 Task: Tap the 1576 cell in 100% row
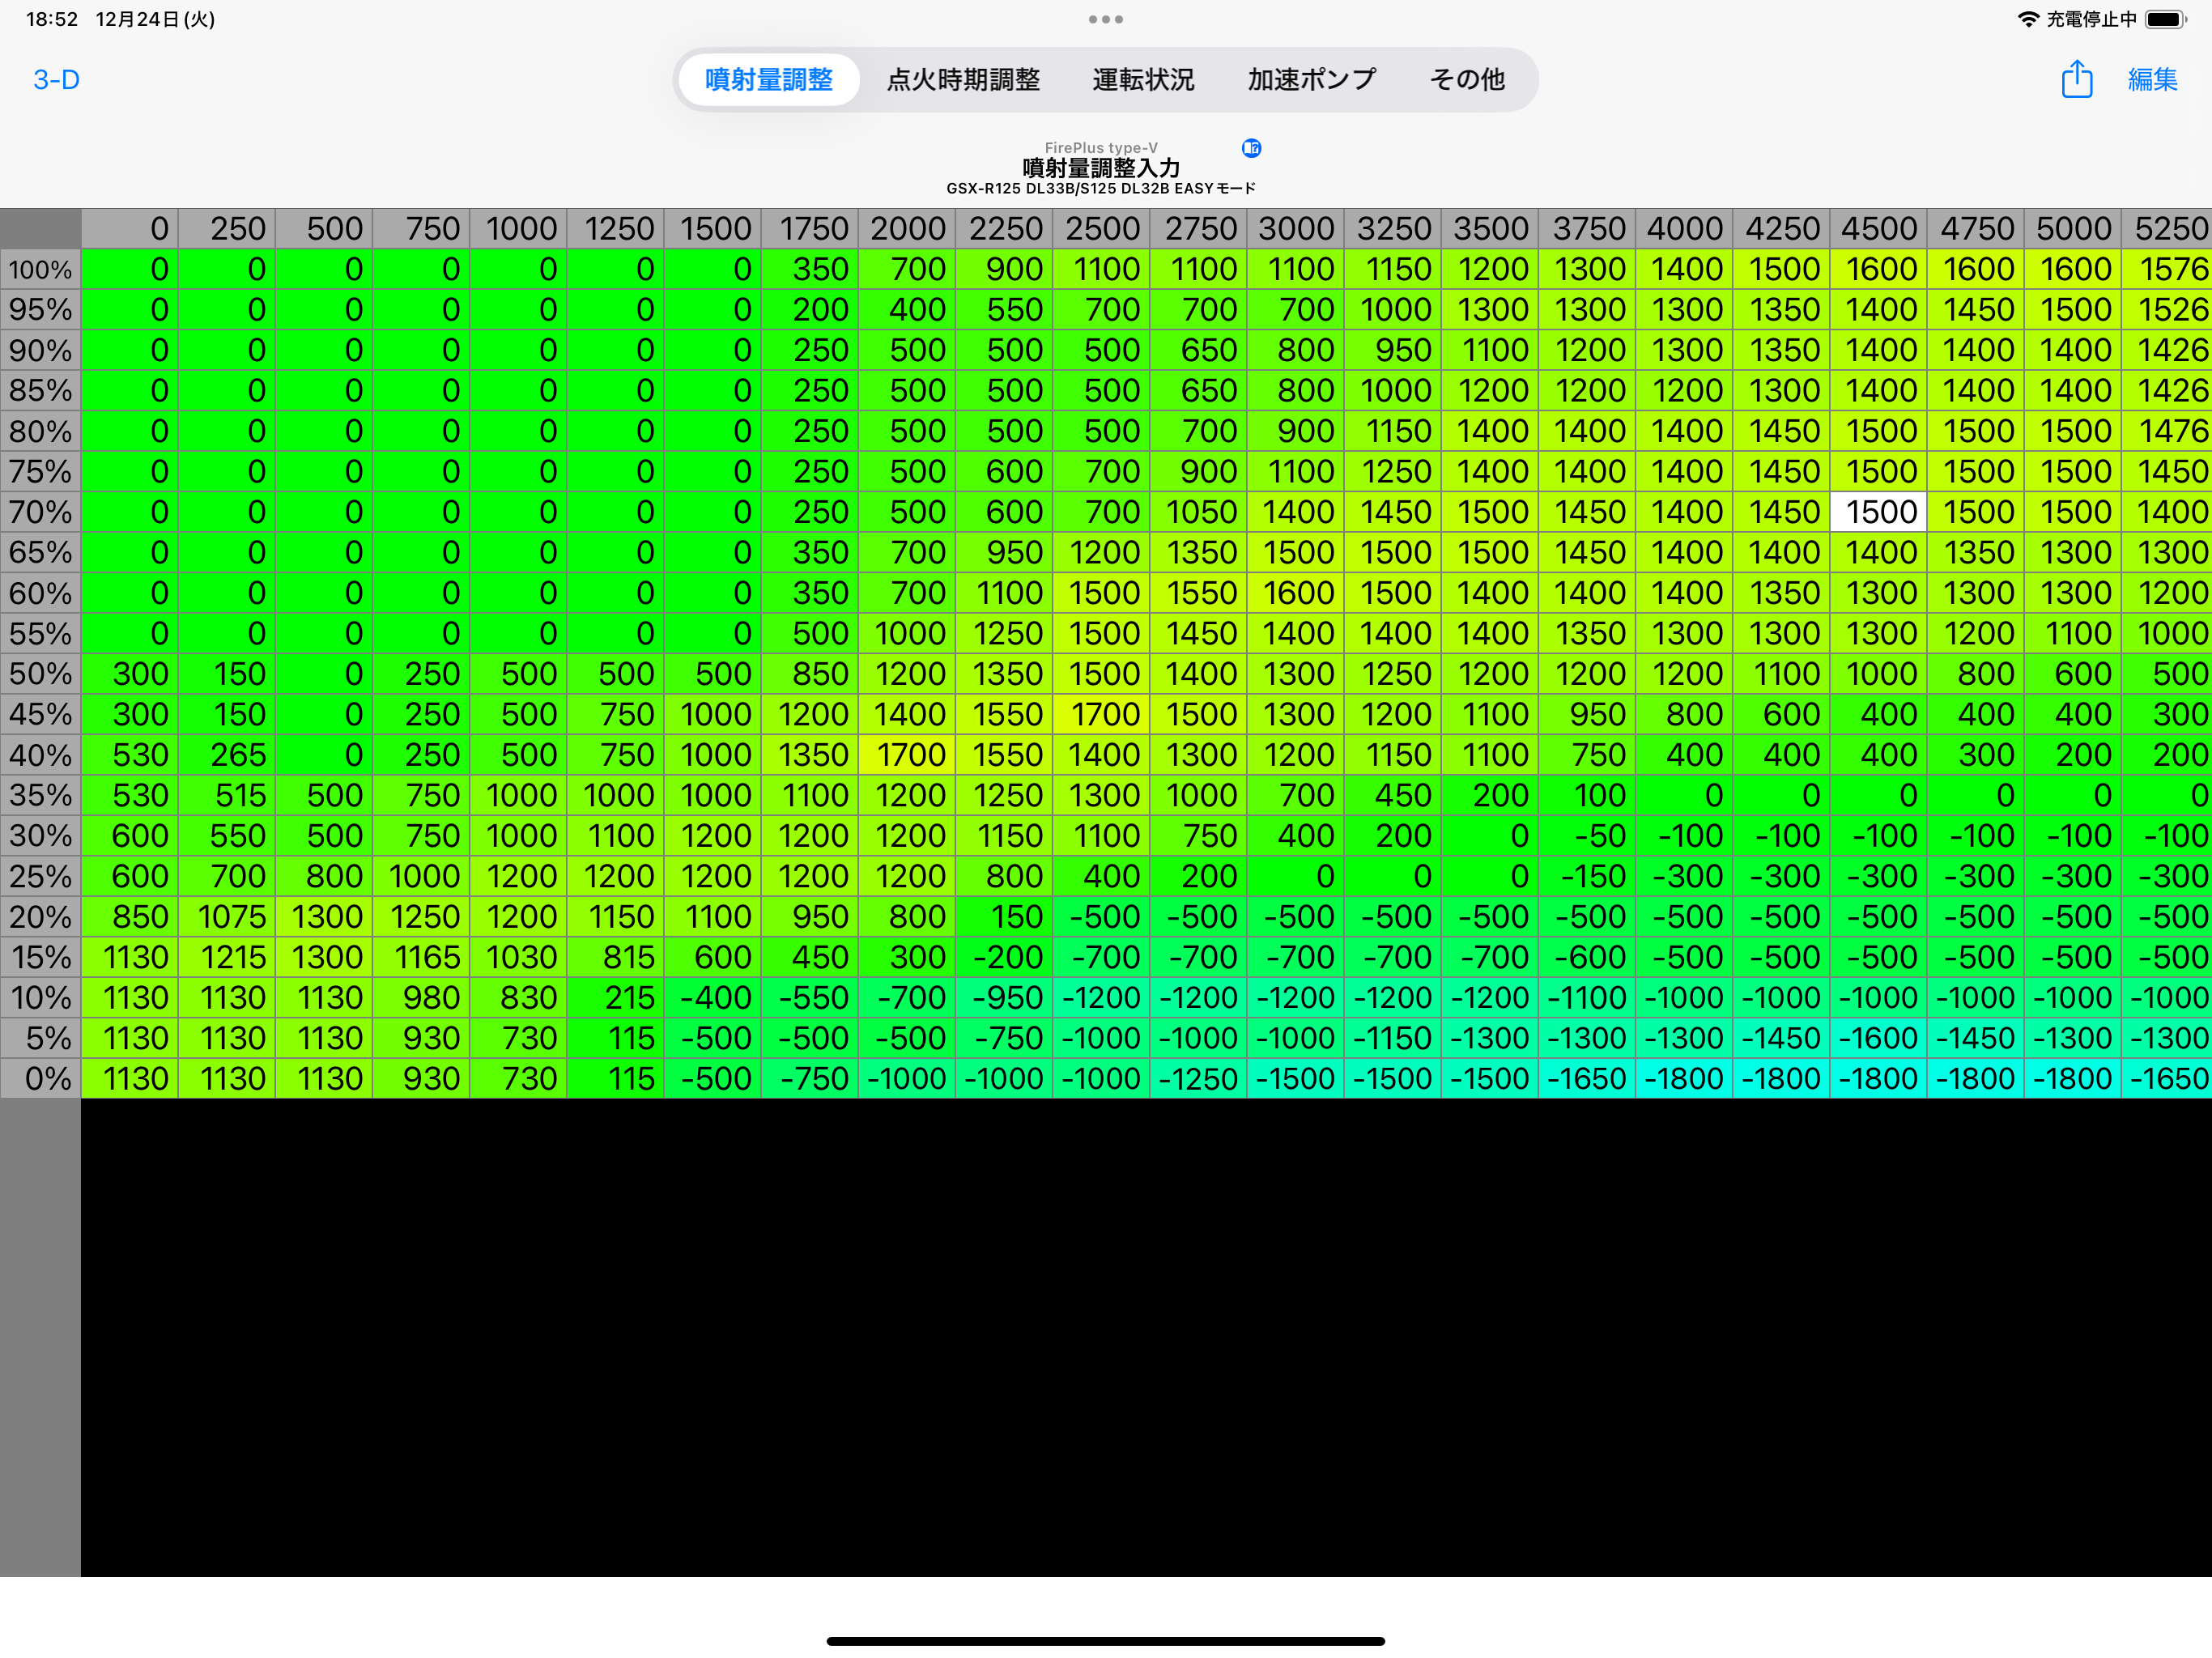pos(2168,269)
